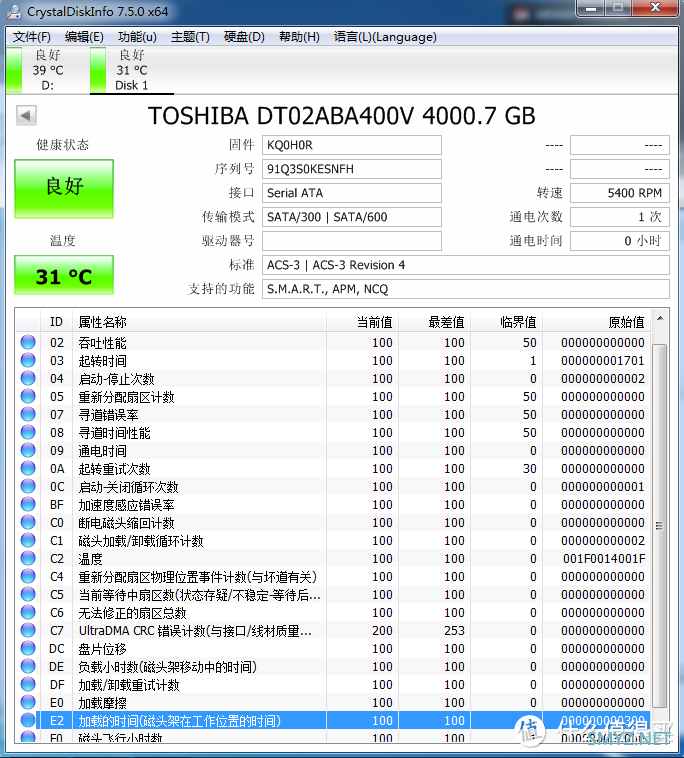Click the blue status orb for ID E2
Screen dimensions: 684x758
28,720
